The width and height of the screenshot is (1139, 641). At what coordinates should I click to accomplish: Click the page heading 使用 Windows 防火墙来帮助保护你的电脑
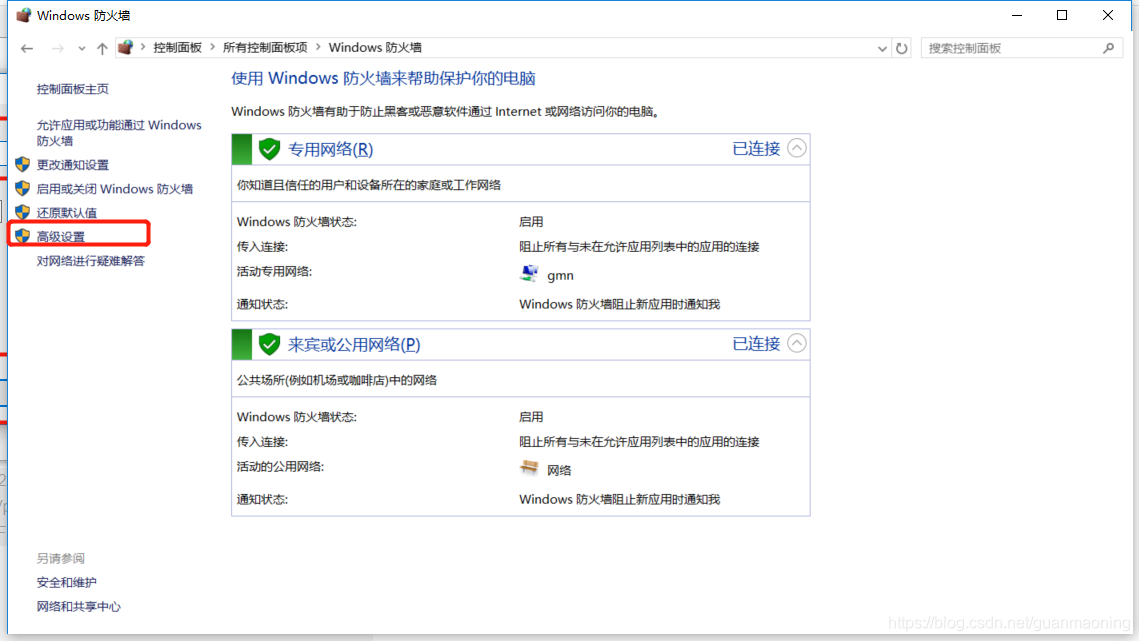(x=384, y=78)
